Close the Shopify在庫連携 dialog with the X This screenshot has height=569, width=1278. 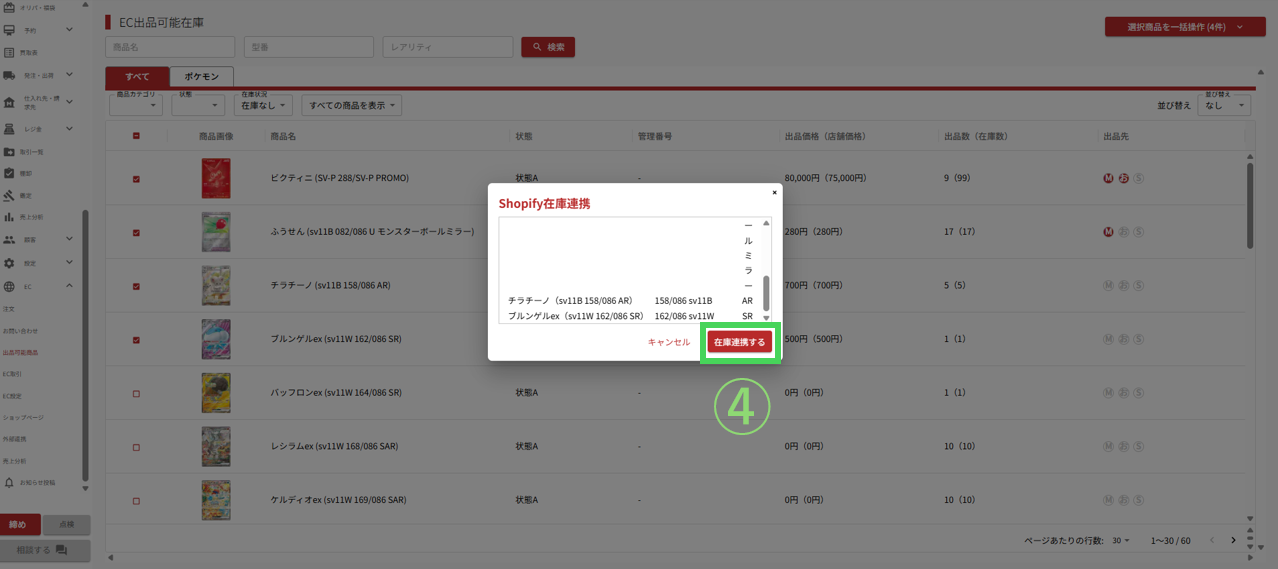[774, 192]
